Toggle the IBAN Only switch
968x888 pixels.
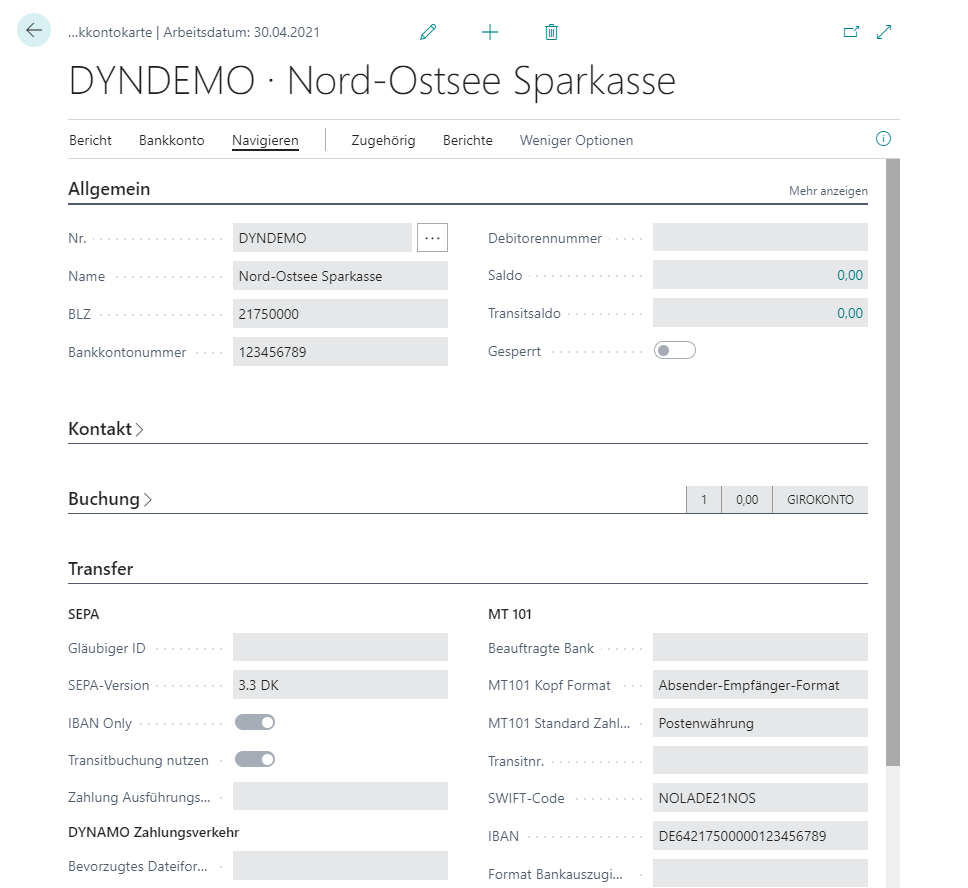[255, 723]
